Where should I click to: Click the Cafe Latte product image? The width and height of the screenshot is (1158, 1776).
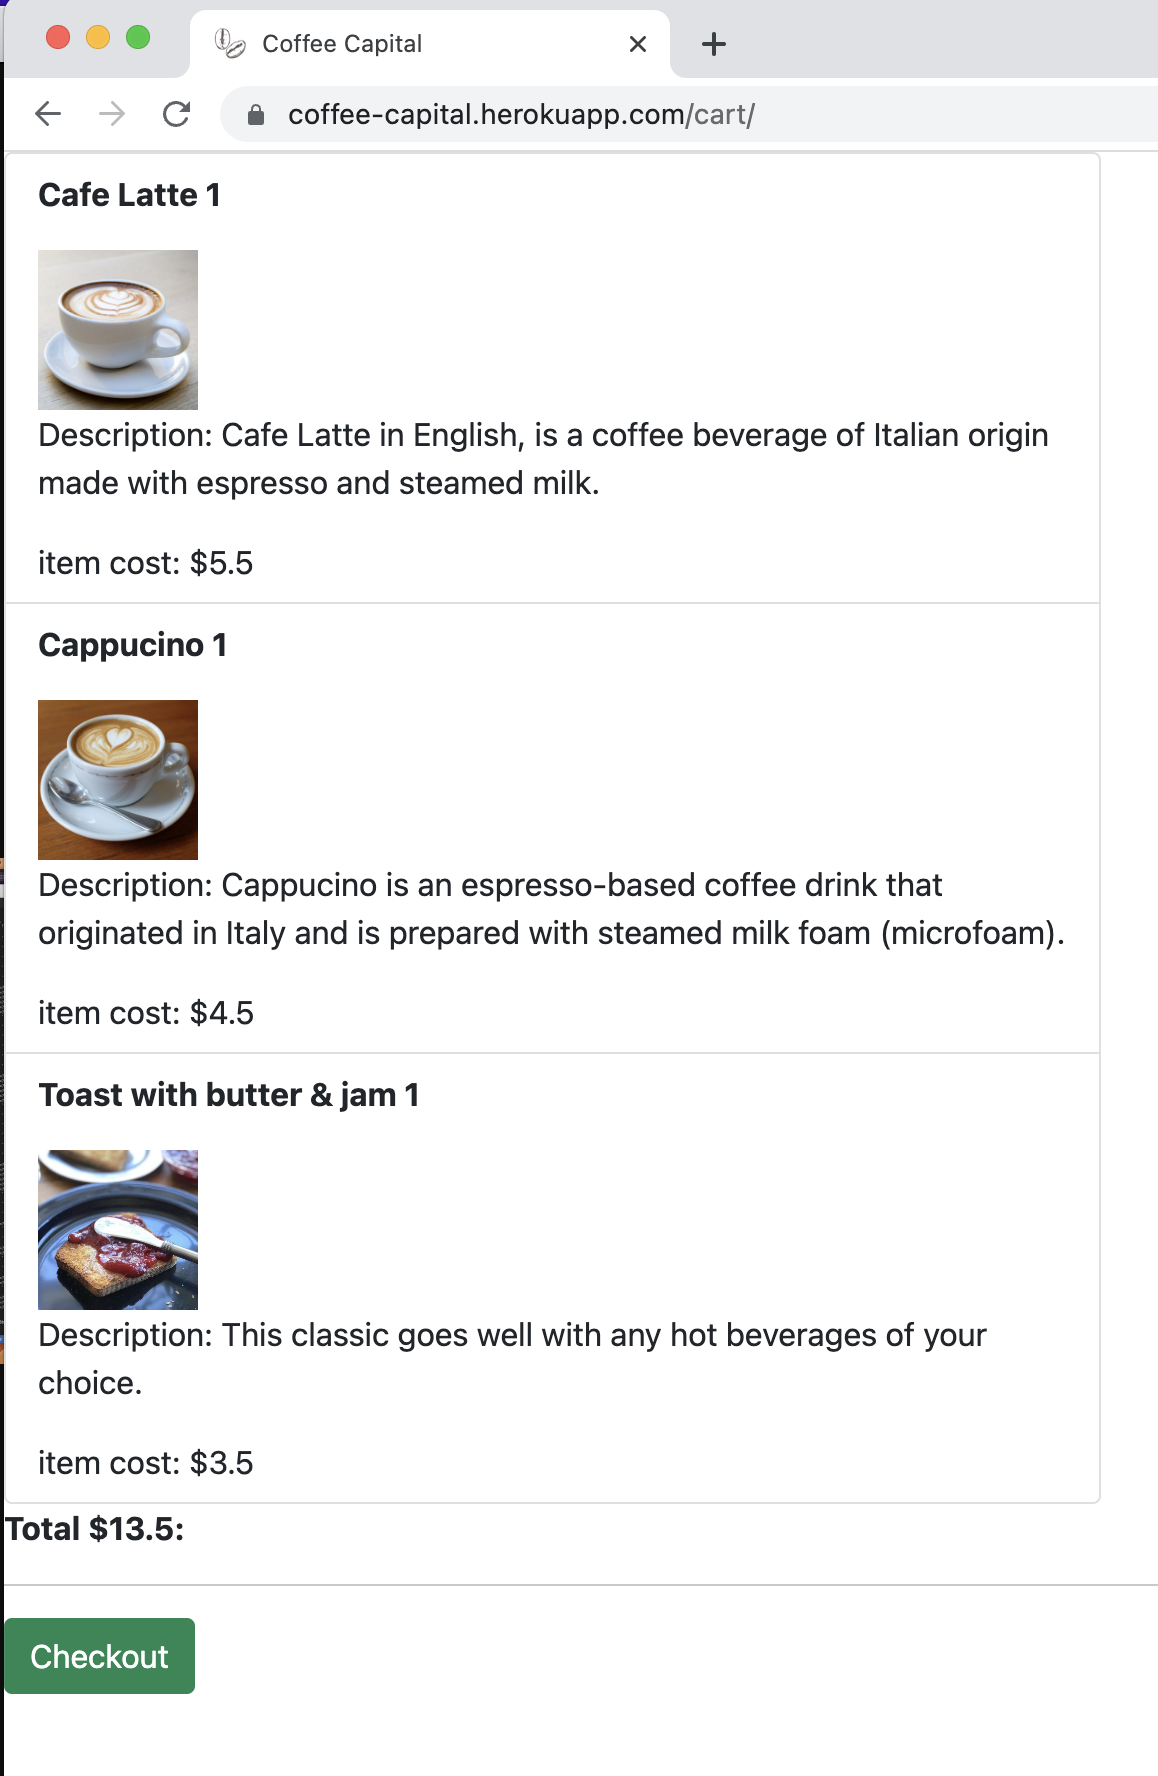coord(117,328)
